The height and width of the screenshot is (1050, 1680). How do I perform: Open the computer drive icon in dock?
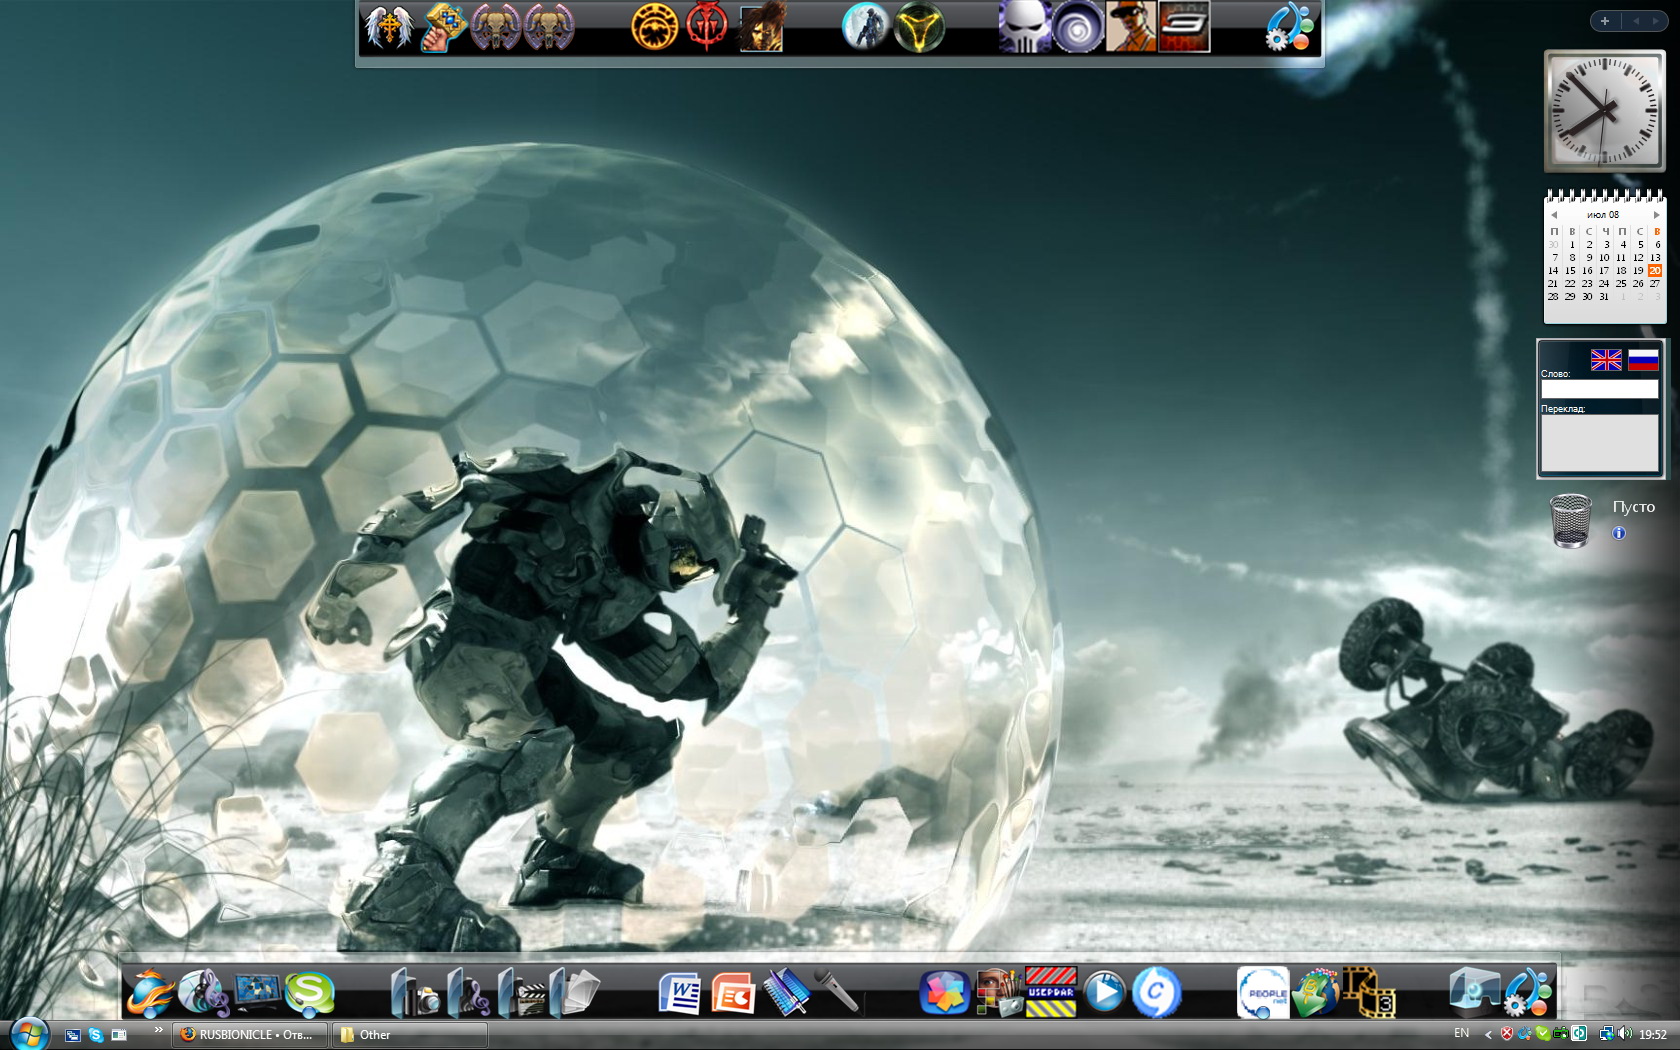(1475, 993)
